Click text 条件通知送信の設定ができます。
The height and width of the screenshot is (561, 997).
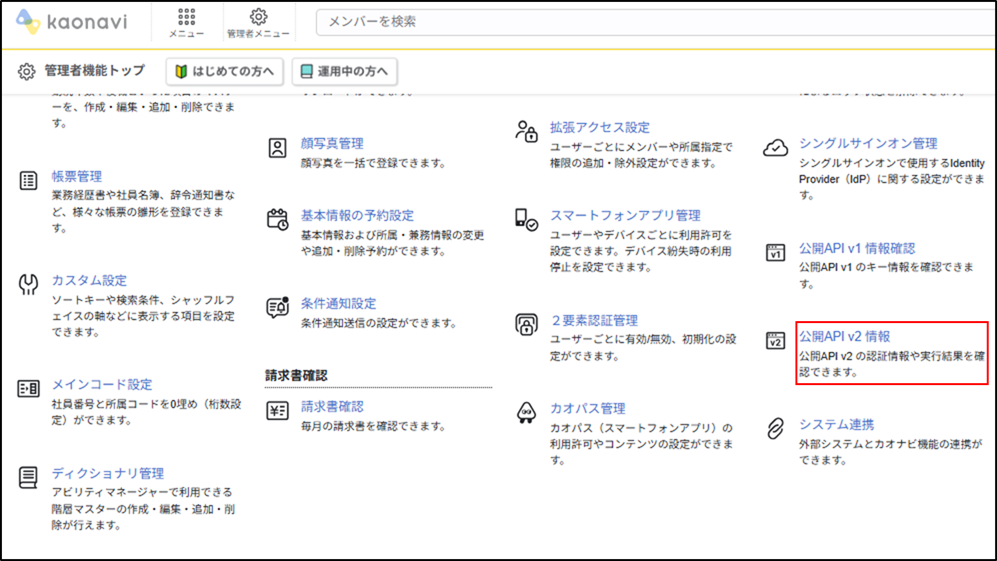click(380, 323)
